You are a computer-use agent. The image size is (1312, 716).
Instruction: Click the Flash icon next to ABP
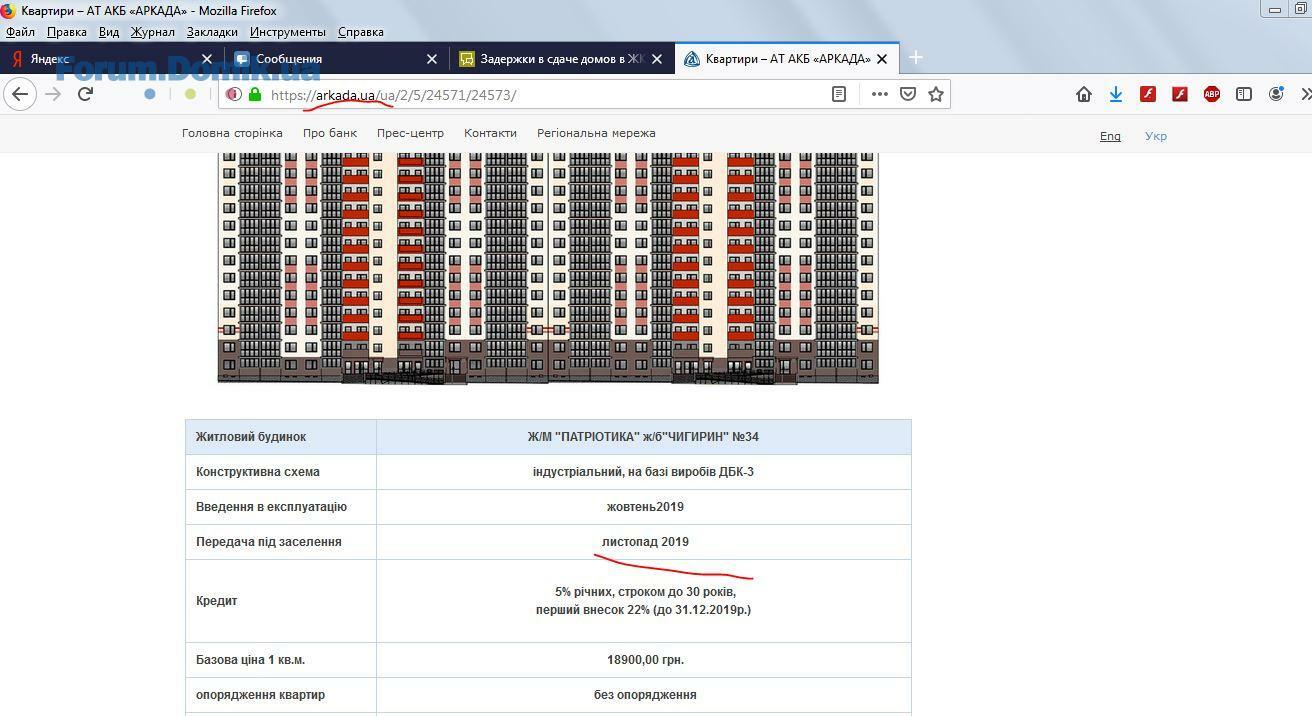click(1180, 94)
